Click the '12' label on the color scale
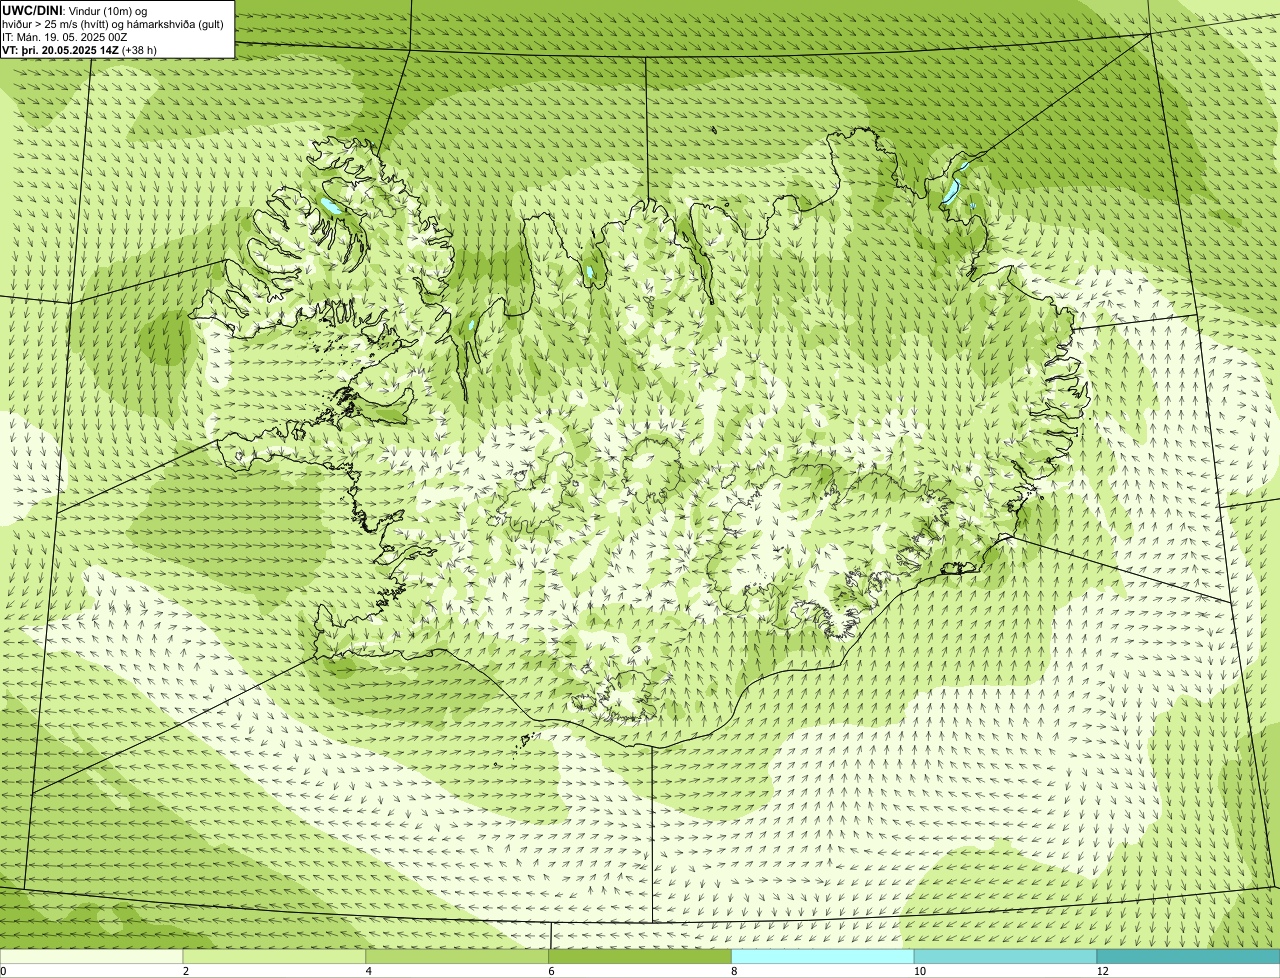This screenshot has height=978, width=1280. (1102, 971)
